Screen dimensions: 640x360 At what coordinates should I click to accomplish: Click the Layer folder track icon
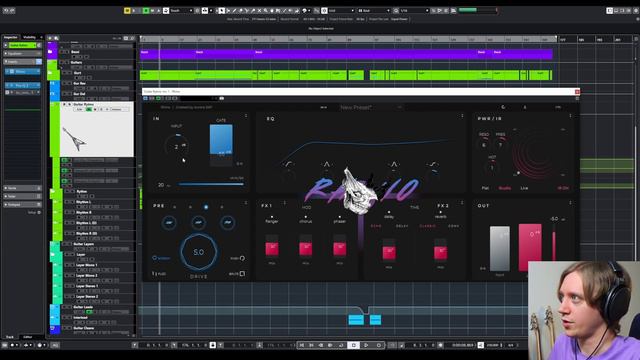click(52, 254)
